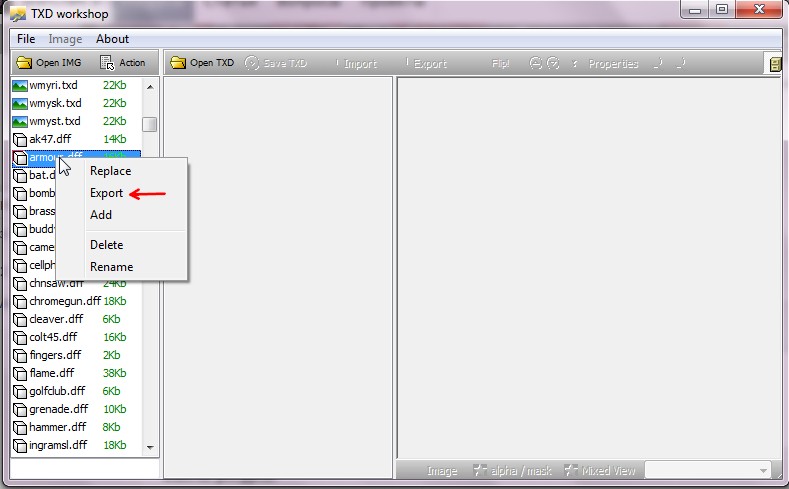Image resolution: width=789 pixels, height=489 pixels.
Task: Click the Import toolbar button
Action: (x=357, y=64)
